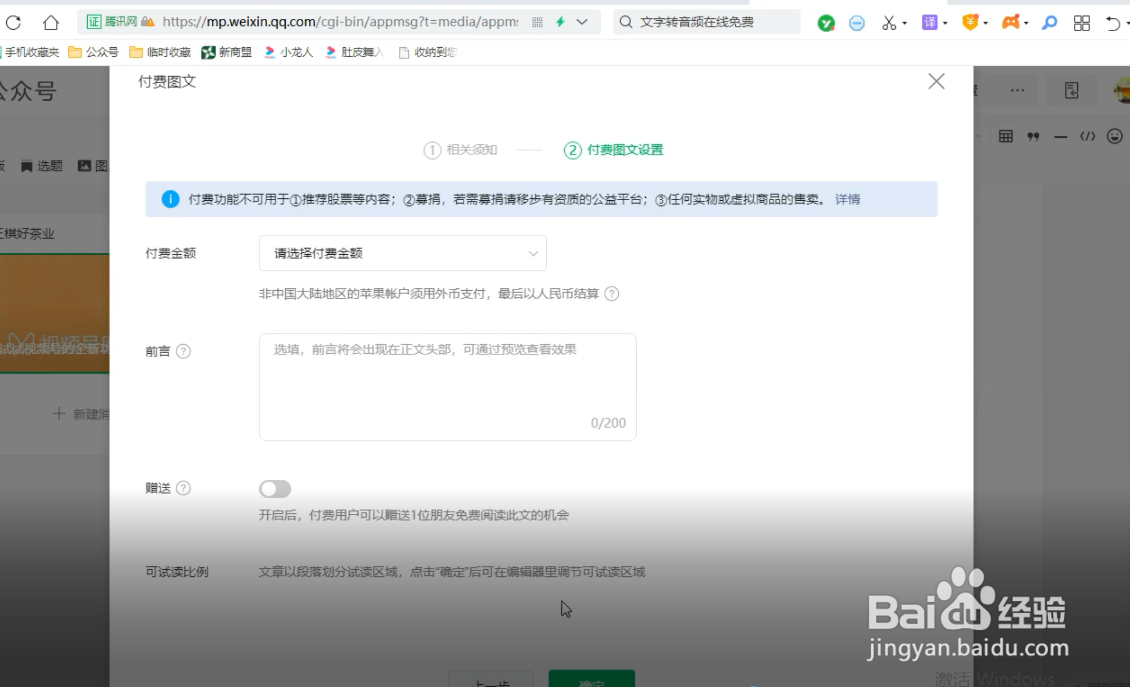Open the code insert tool </> icon
Image resolution: width=1130 pixels, height=687 pixels.
(x=1087, y=136)
